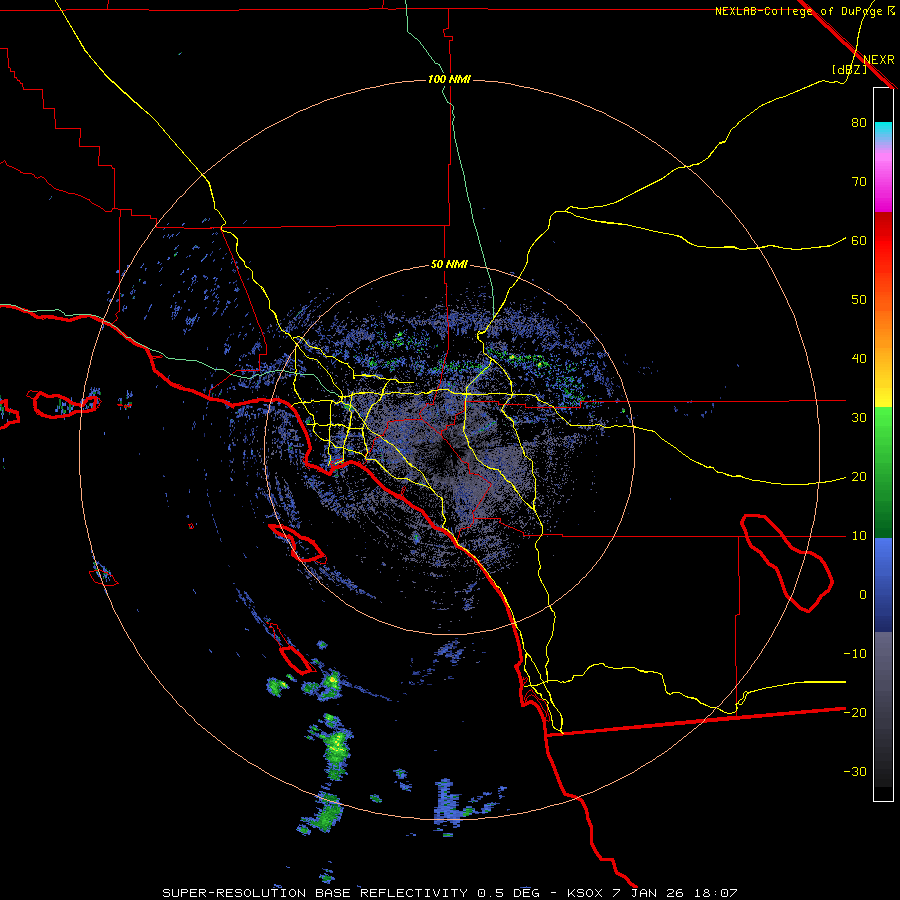
Task: Pick the blue segment of the color bar
Action: [x=883, y=585]
